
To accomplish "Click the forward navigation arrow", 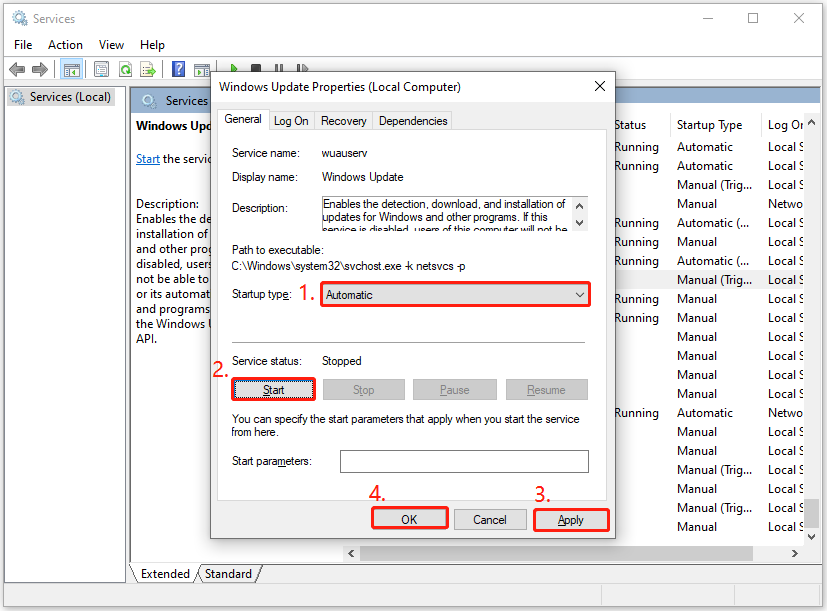I will (x=39, y=69).
